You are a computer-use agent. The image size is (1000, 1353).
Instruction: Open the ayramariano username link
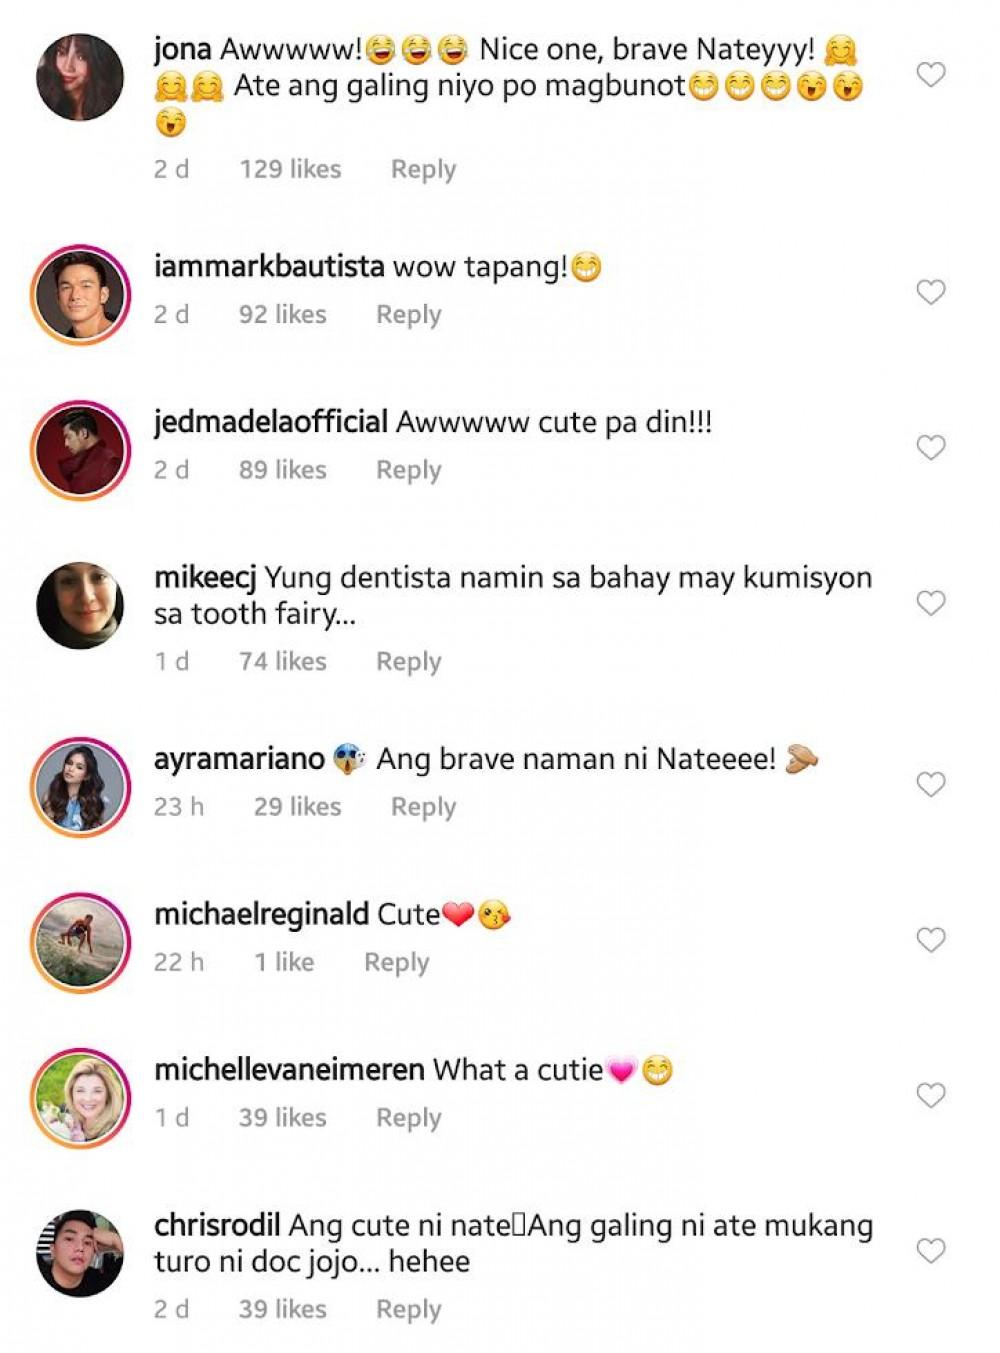239,759
